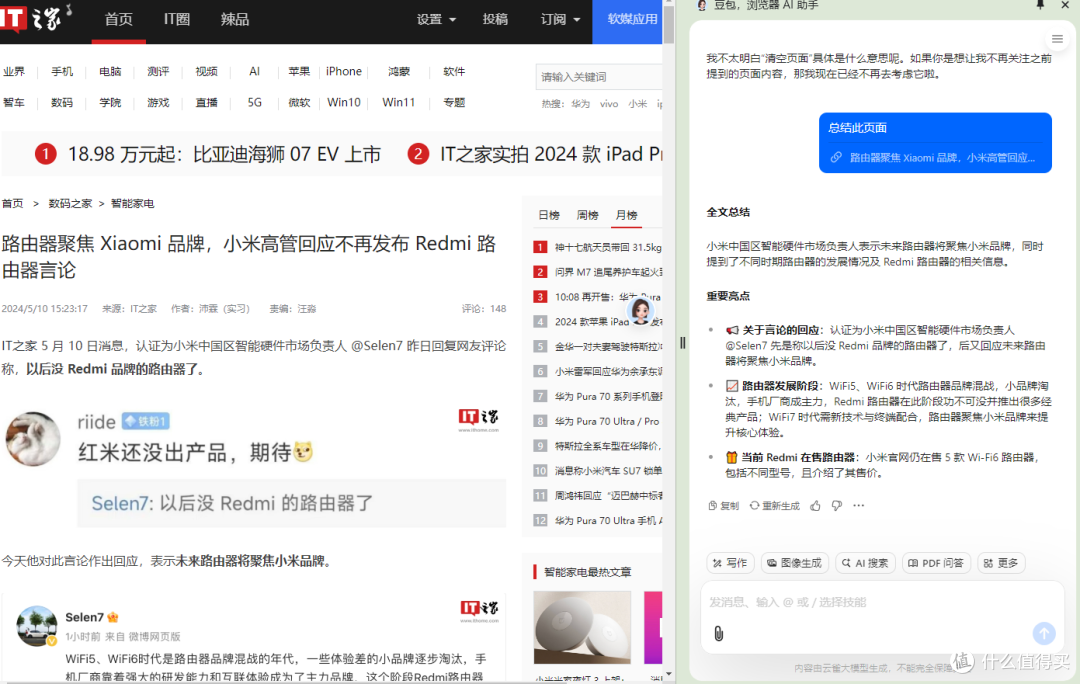Screen dimensions: 1080x684
Task: Click riide's user avatar
Action: [x=32, y=439]
